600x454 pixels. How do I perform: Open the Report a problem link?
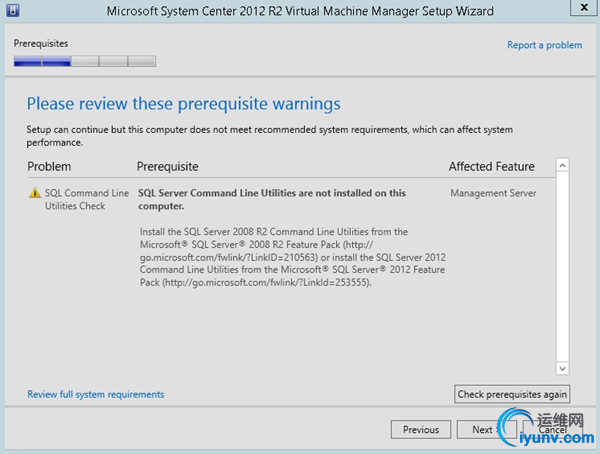[x=545, y=45]
